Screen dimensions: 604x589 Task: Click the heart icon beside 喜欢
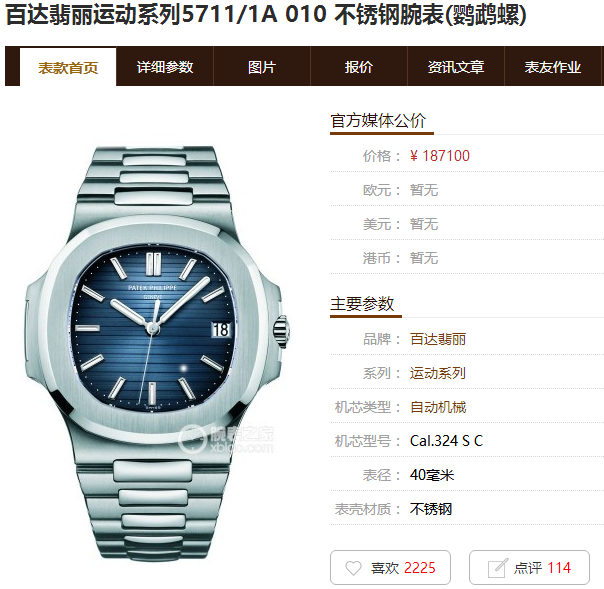click(x=353, y=568)
